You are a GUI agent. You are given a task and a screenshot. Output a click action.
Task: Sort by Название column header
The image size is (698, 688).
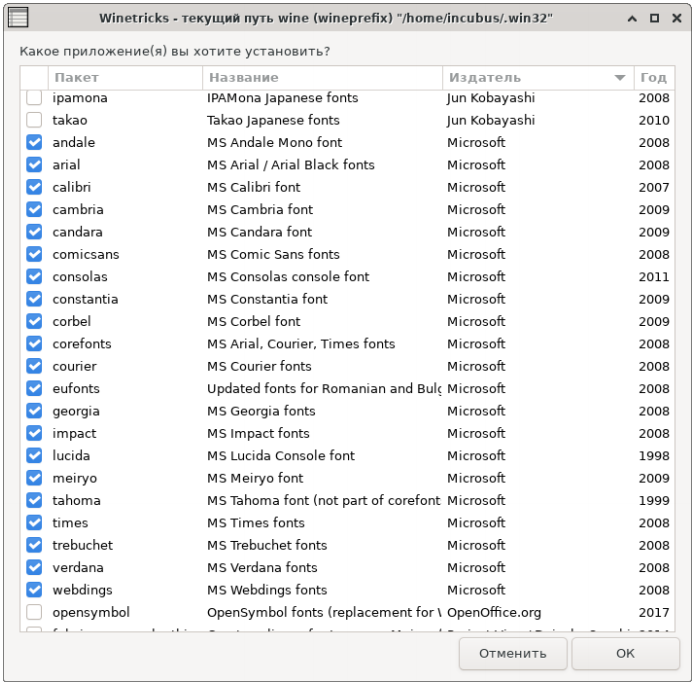coord(322,78)
